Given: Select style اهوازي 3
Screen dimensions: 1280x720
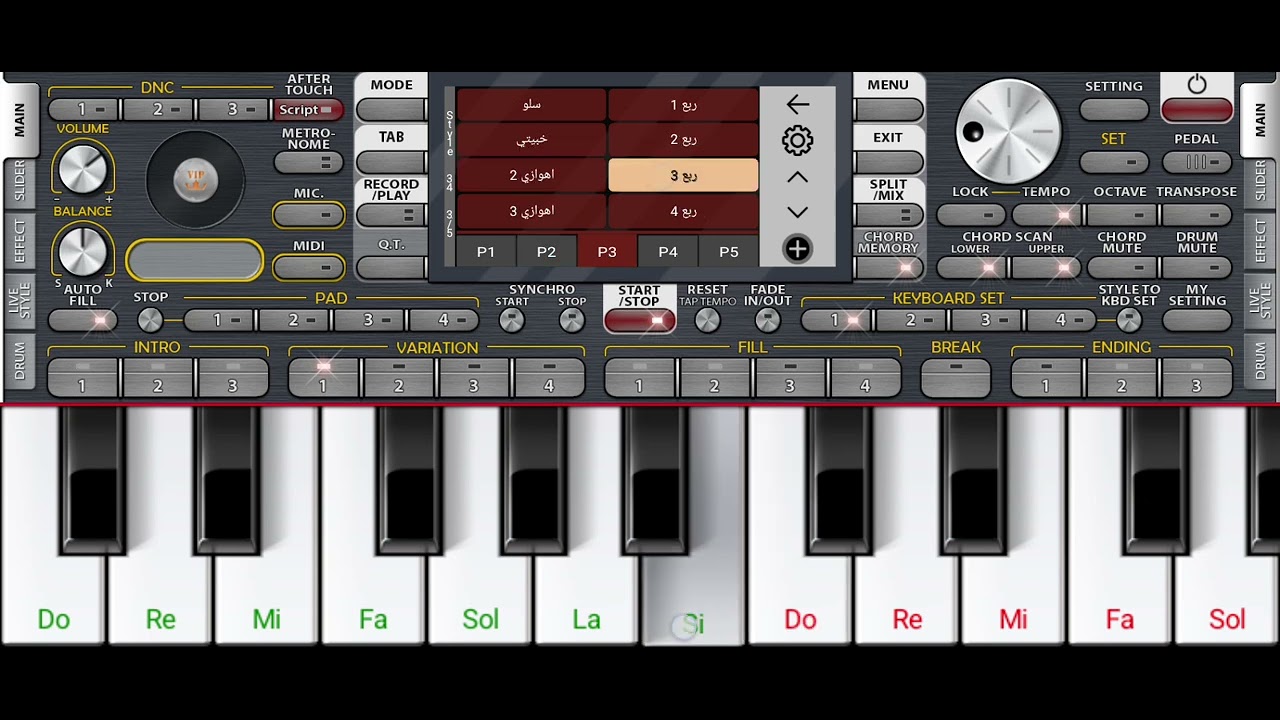Looking at the screenshot, I should point(532,211).
